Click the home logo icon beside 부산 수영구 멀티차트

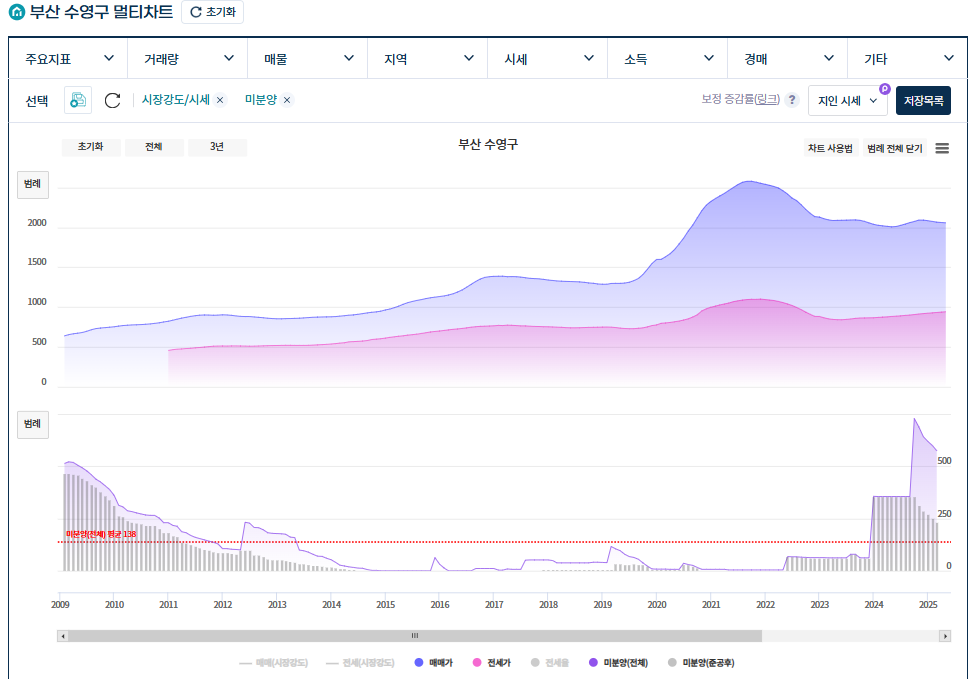tap(17, 12)
